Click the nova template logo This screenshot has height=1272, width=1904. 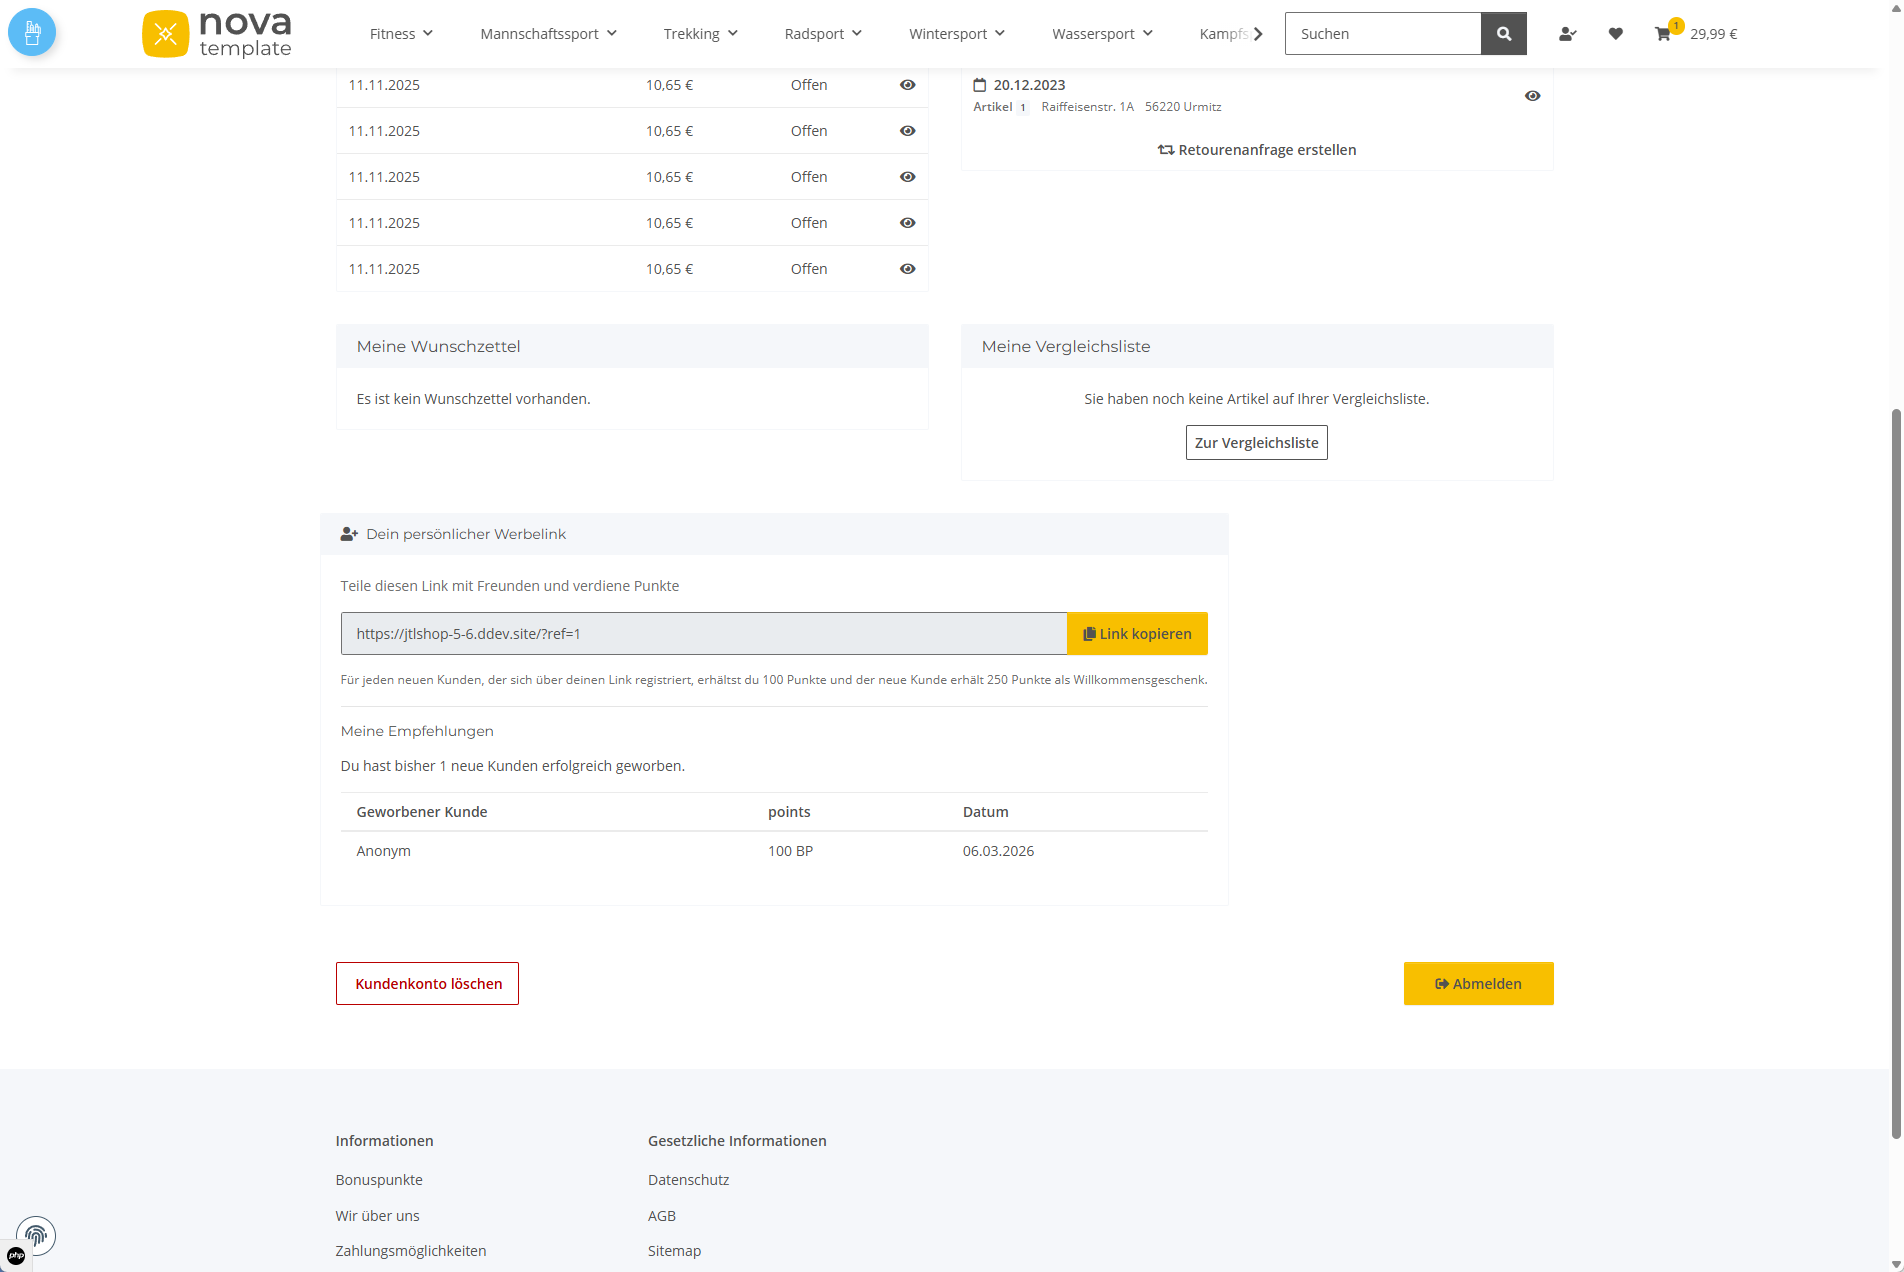pos(216,33)
